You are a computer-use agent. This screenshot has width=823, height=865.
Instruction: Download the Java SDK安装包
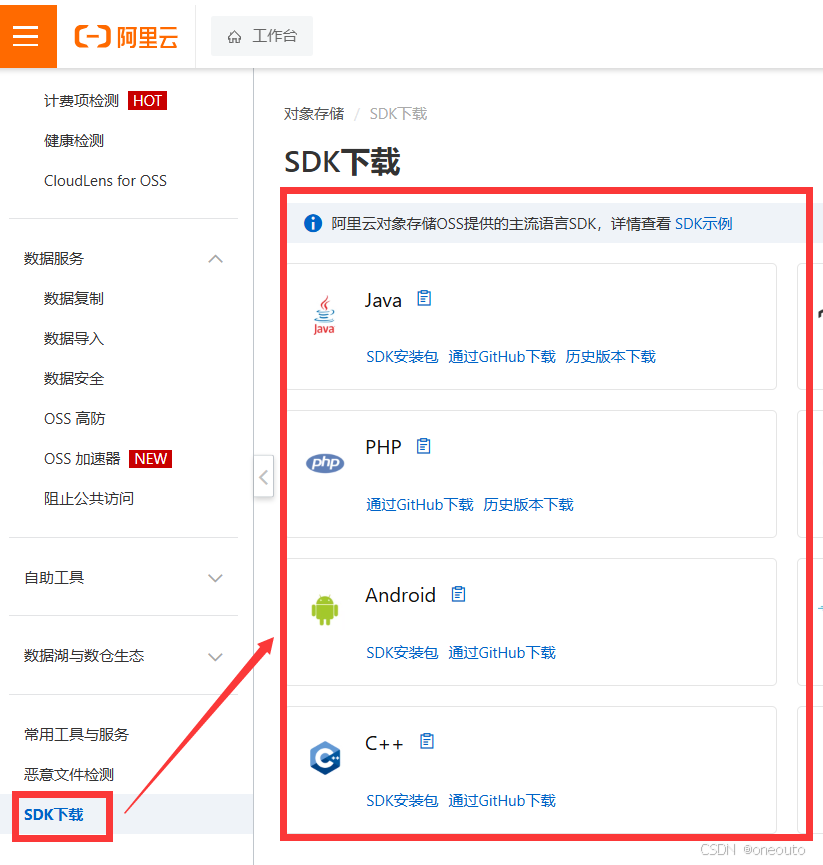402,357
